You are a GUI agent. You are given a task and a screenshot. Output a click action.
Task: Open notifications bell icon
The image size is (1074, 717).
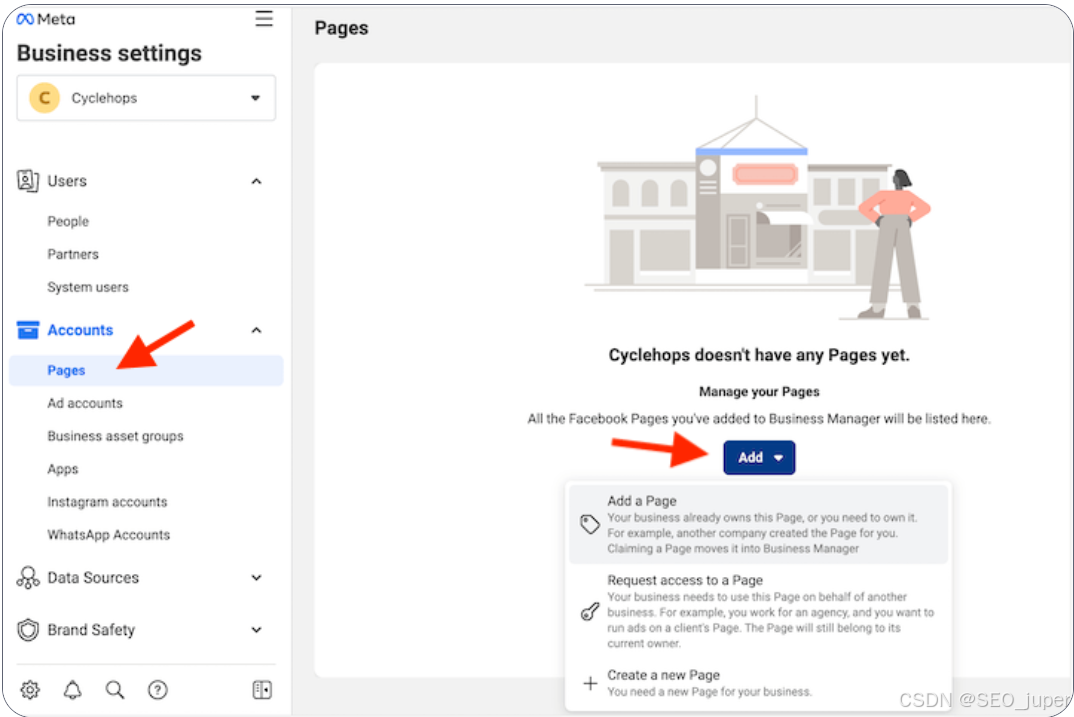tap(73, 690)
